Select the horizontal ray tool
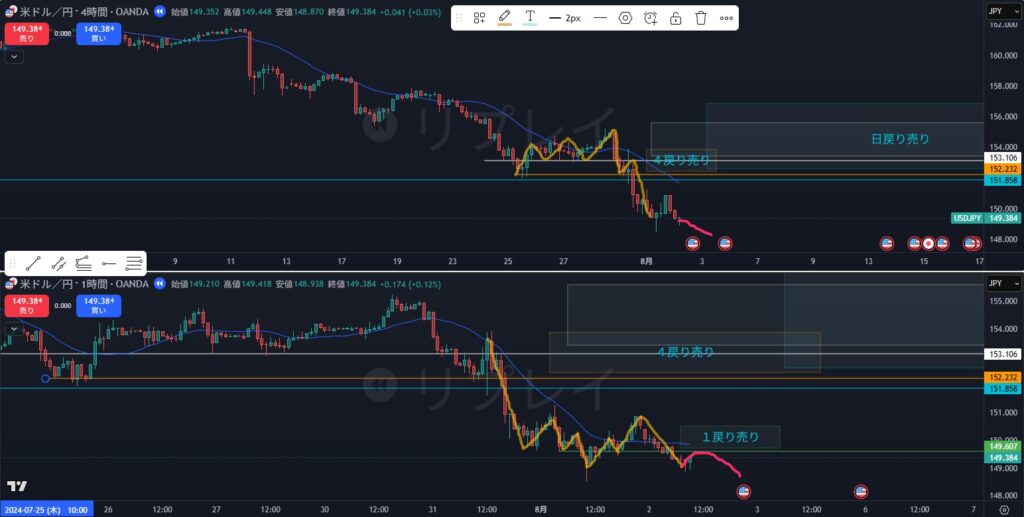1024x517 pixels. [x=109, y=263]
